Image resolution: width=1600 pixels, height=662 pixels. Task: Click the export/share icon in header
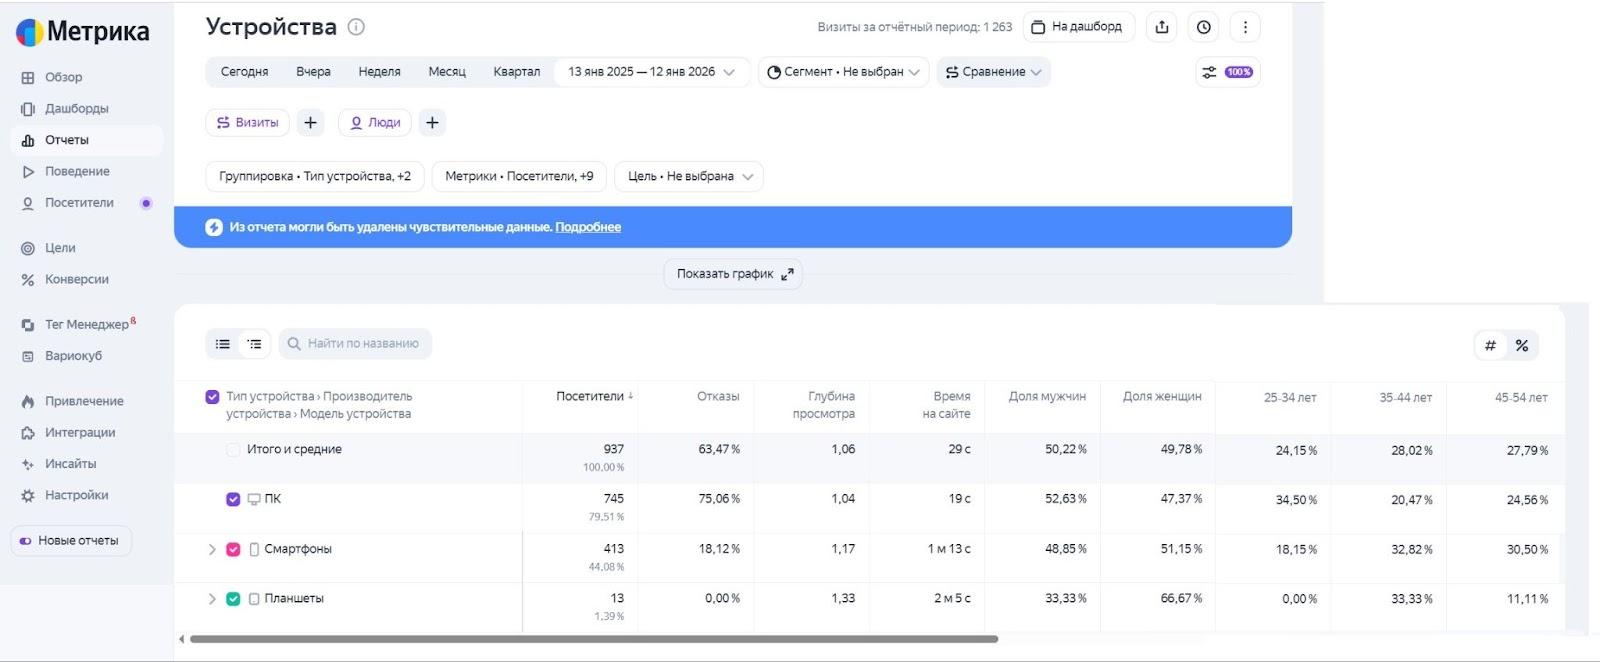(1161, 27)
